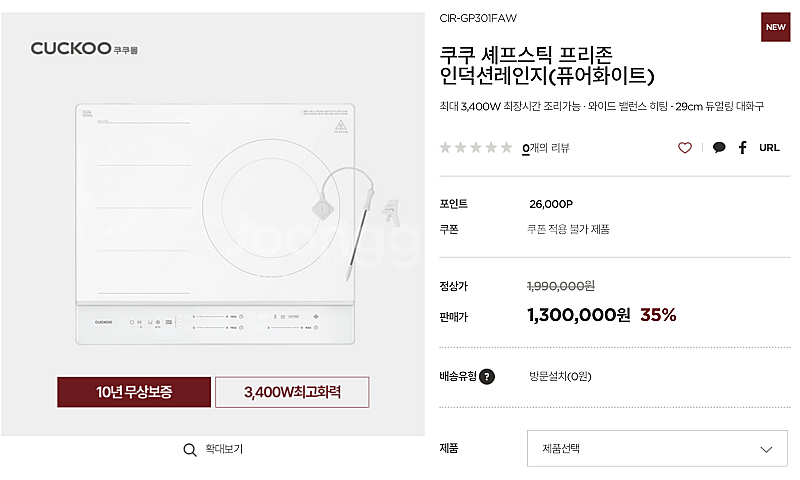
Task: Click the first rating star
Action: click(x=447, y=148)
